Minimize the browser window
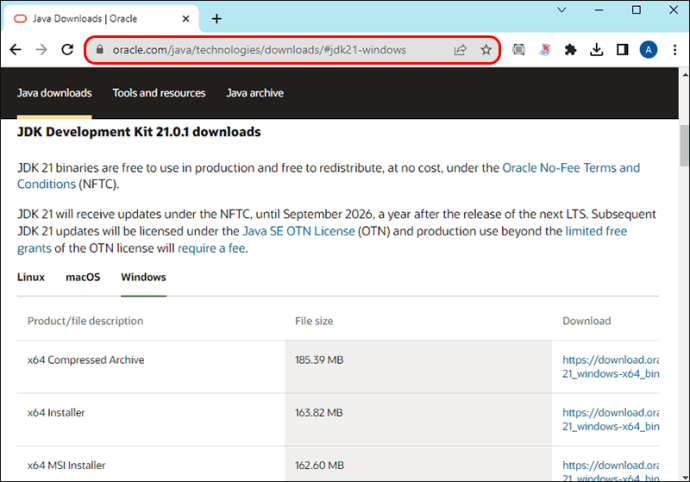The image size is (690, 482). 599,10
